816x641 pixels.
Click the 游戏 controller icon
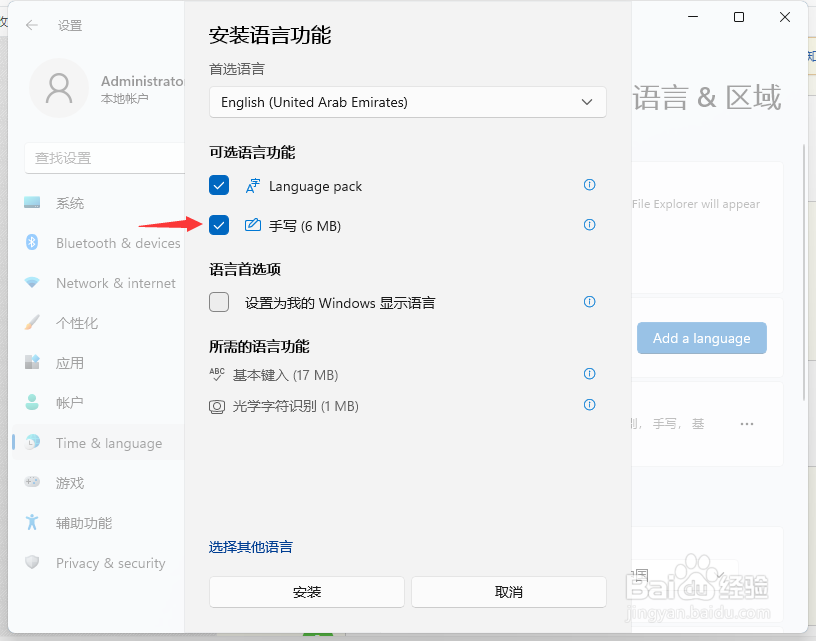coord(32,482)
